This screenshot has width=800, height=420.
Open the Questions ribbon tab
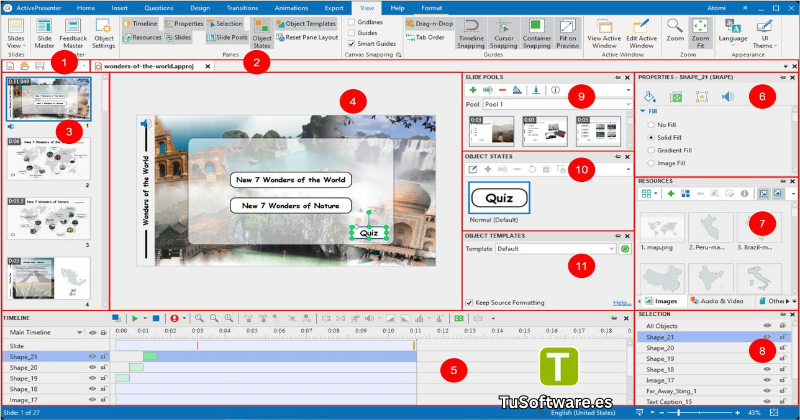(159, 8)
